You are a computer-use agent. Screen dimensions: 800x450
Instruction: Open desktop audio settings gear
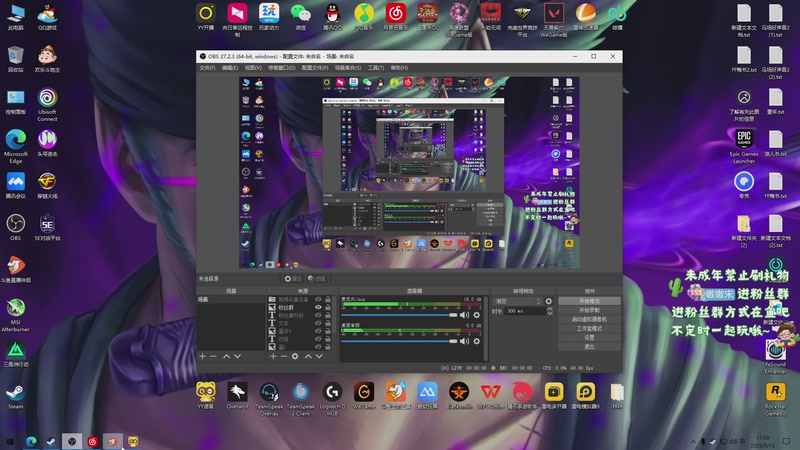tap(477, 341)
